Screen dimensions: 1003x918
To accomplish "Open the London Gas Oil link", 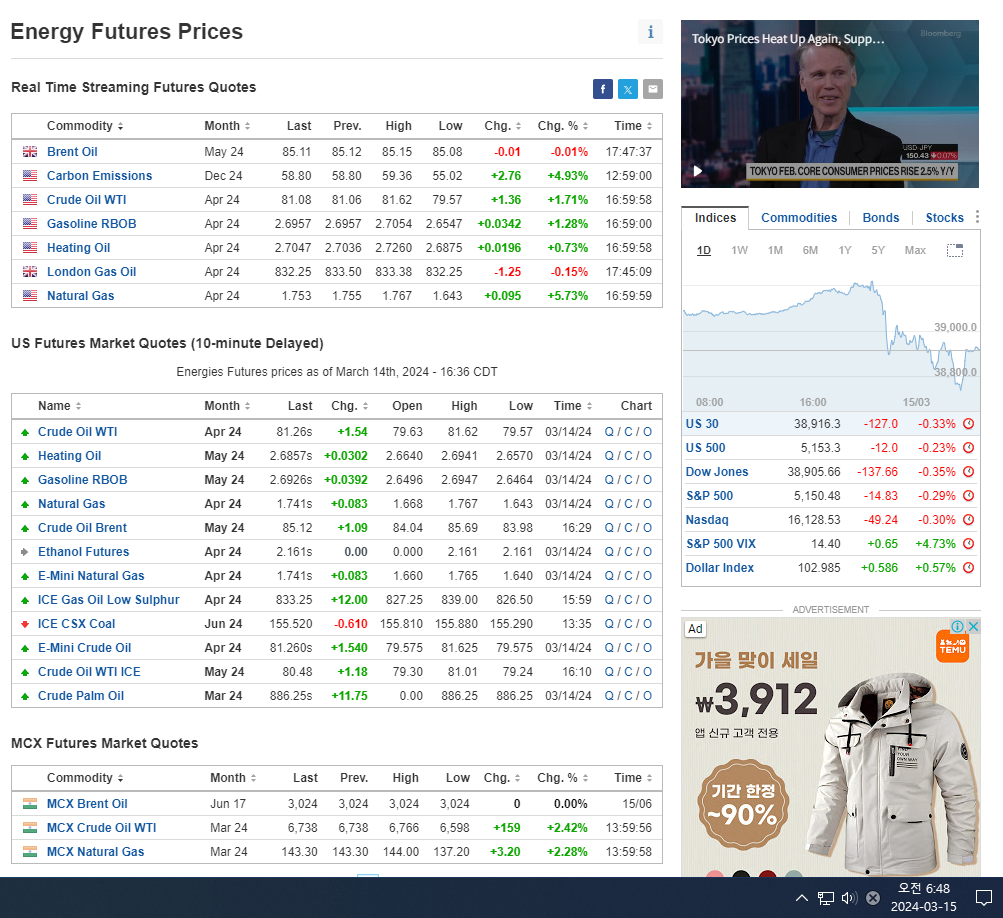I will 91,272.
